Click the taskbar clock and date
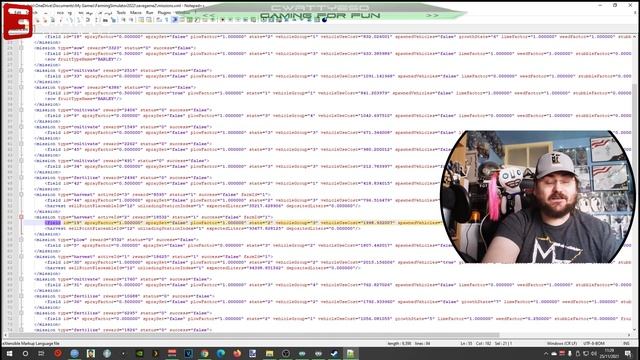This screenshot has height=360, width=640. click(609, 353)
